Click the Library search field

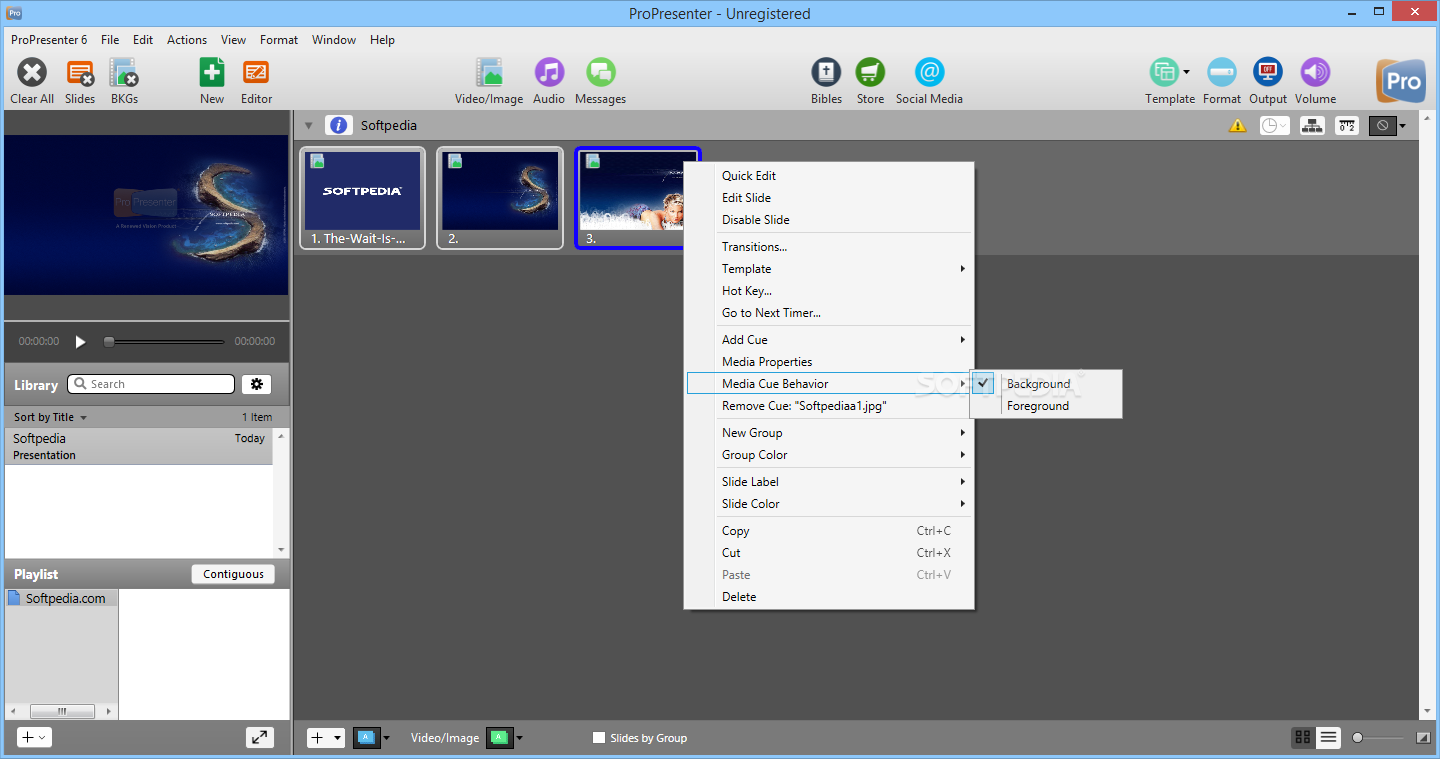click(151, 384)
